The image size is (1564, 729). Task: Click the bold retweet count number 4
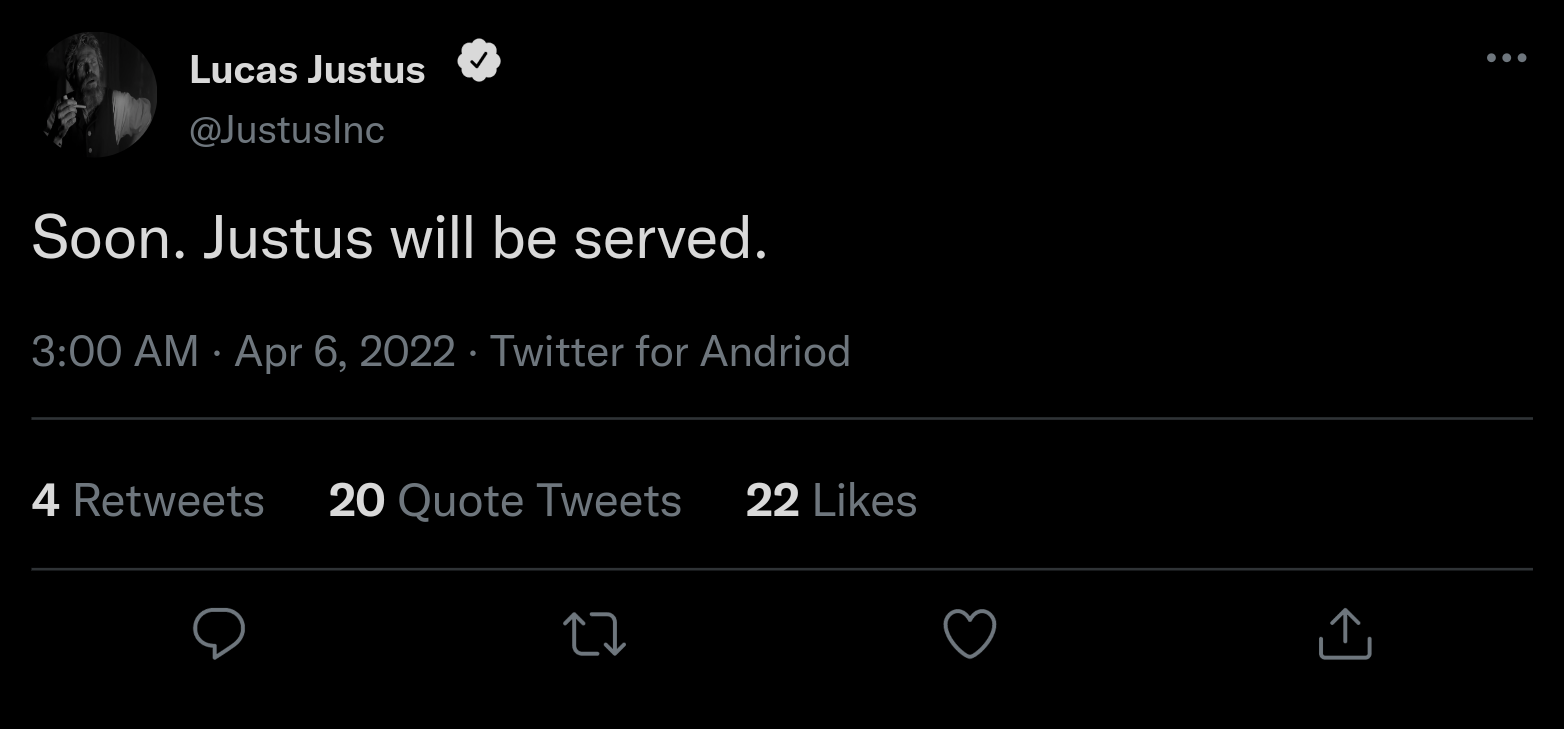(45, 501)
